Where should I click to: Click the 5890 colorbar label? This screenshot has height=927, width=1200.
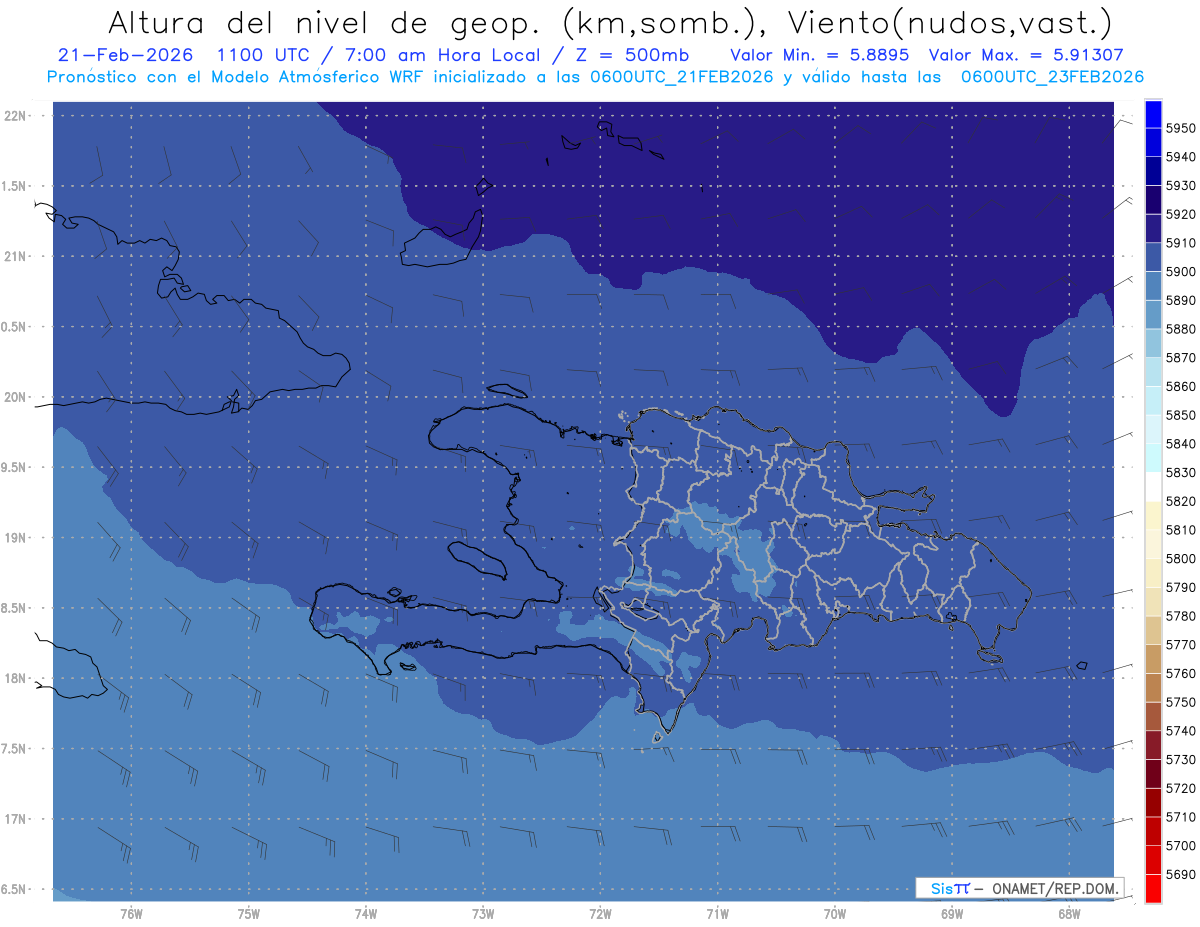[x=1180, y=301]
